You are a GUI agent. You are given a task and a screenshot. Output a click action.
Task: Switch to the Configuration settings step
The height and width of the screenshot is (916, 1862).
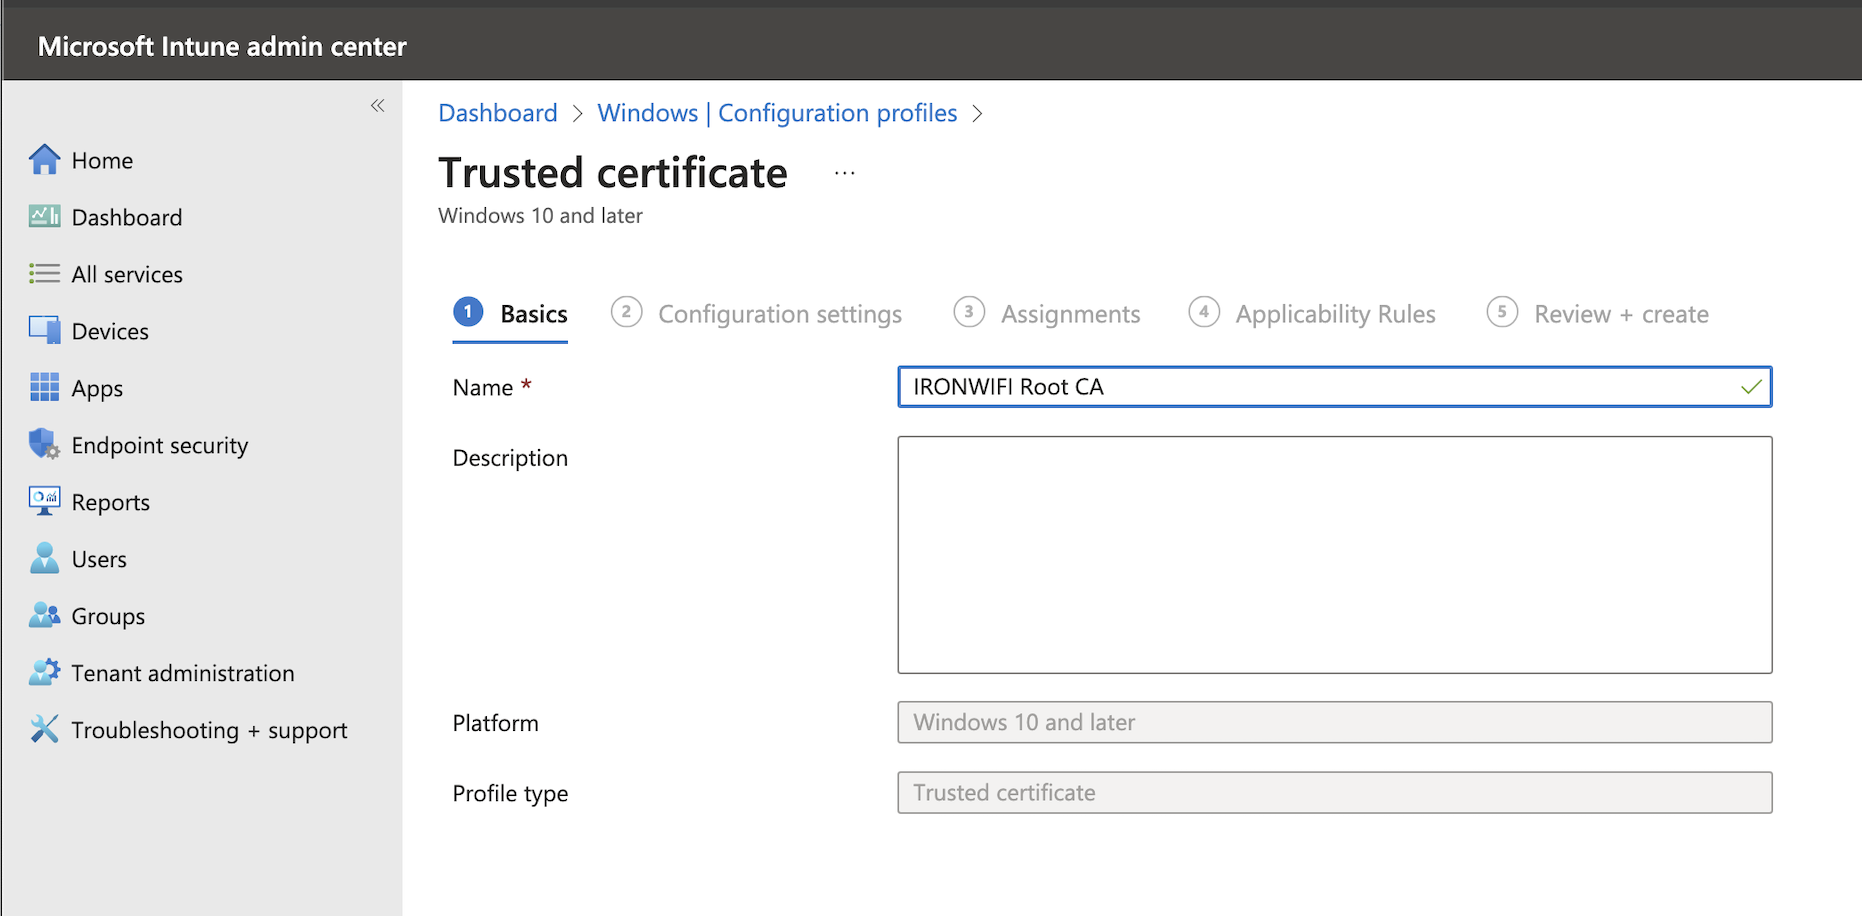click(x=779, y=313)
